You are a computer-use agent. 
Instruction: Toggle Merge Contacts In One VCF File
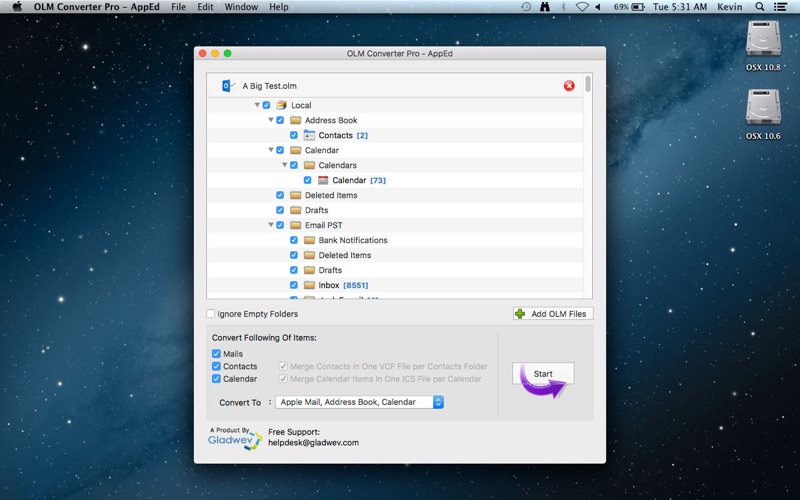coord(283,366)
